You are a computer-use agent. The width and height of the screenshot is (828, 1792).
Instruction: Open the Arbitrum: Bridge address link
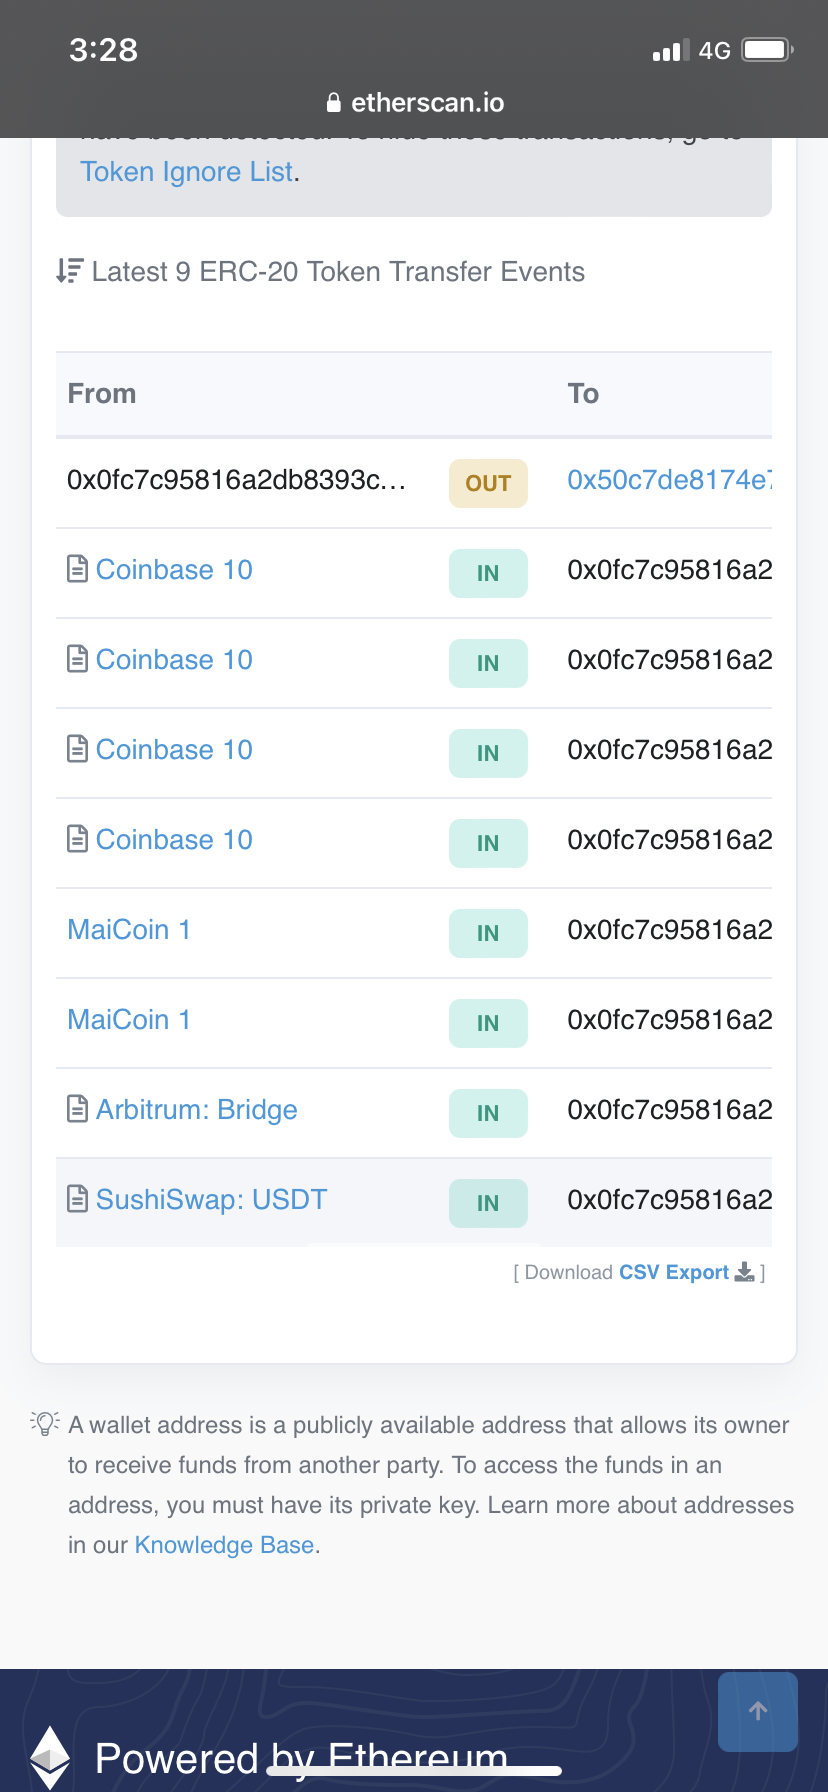tap(196, 1110)
